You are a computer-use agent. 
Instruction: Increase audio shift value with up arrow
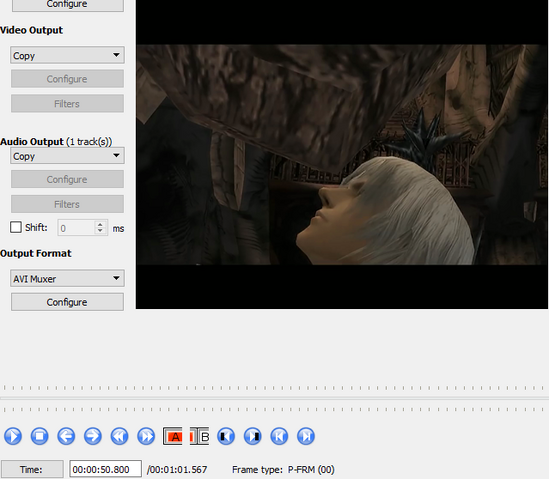tap(100, 224)
